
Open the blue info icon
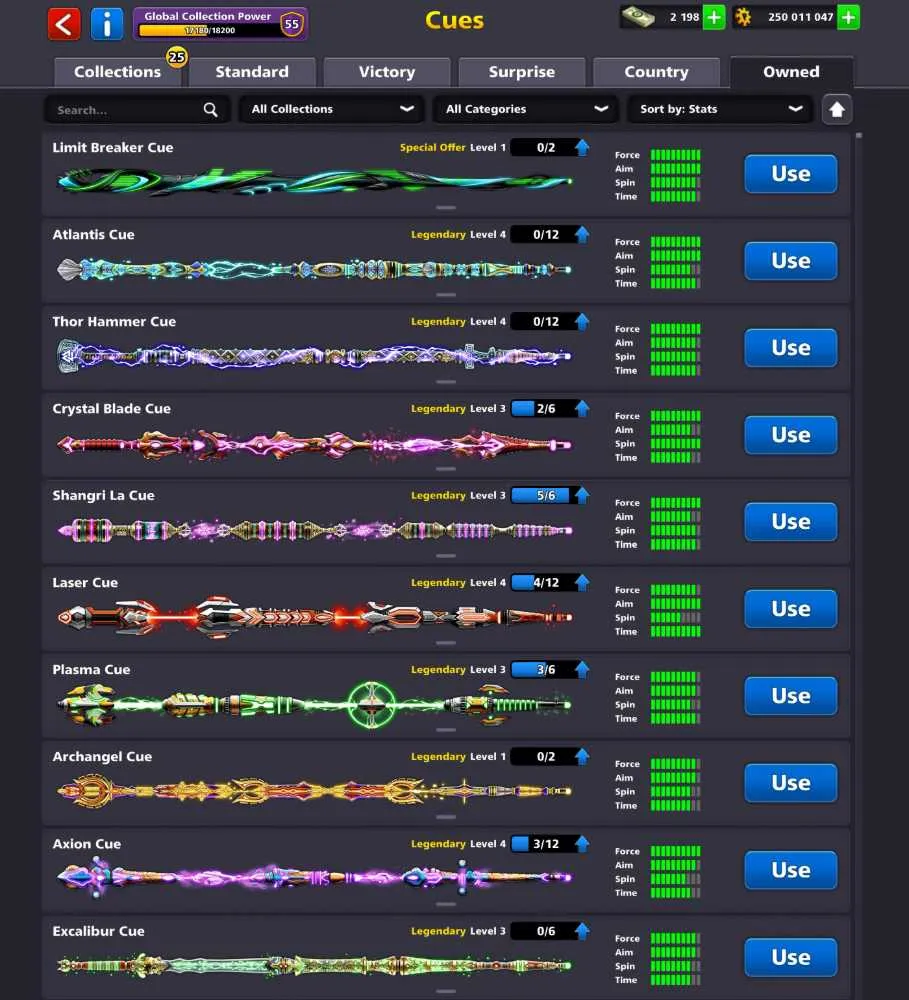tap(107, 24)
